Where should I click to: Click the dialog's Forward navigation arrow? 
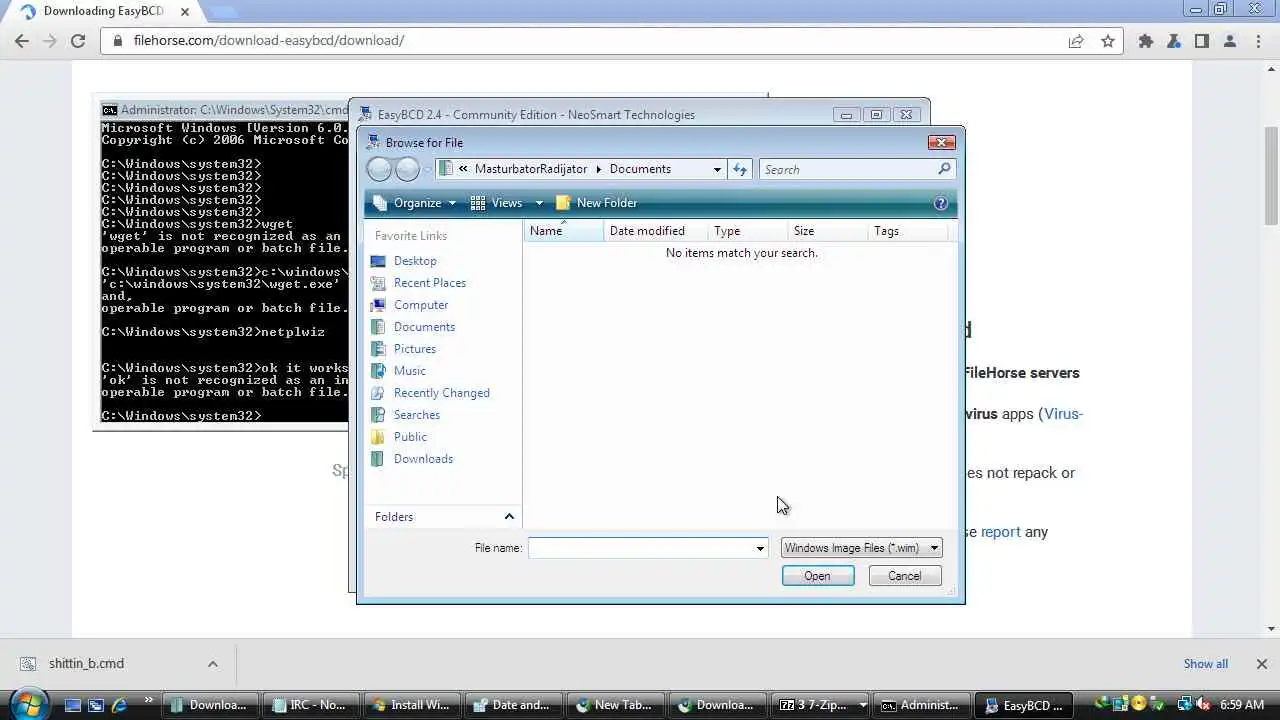(407, 169)
